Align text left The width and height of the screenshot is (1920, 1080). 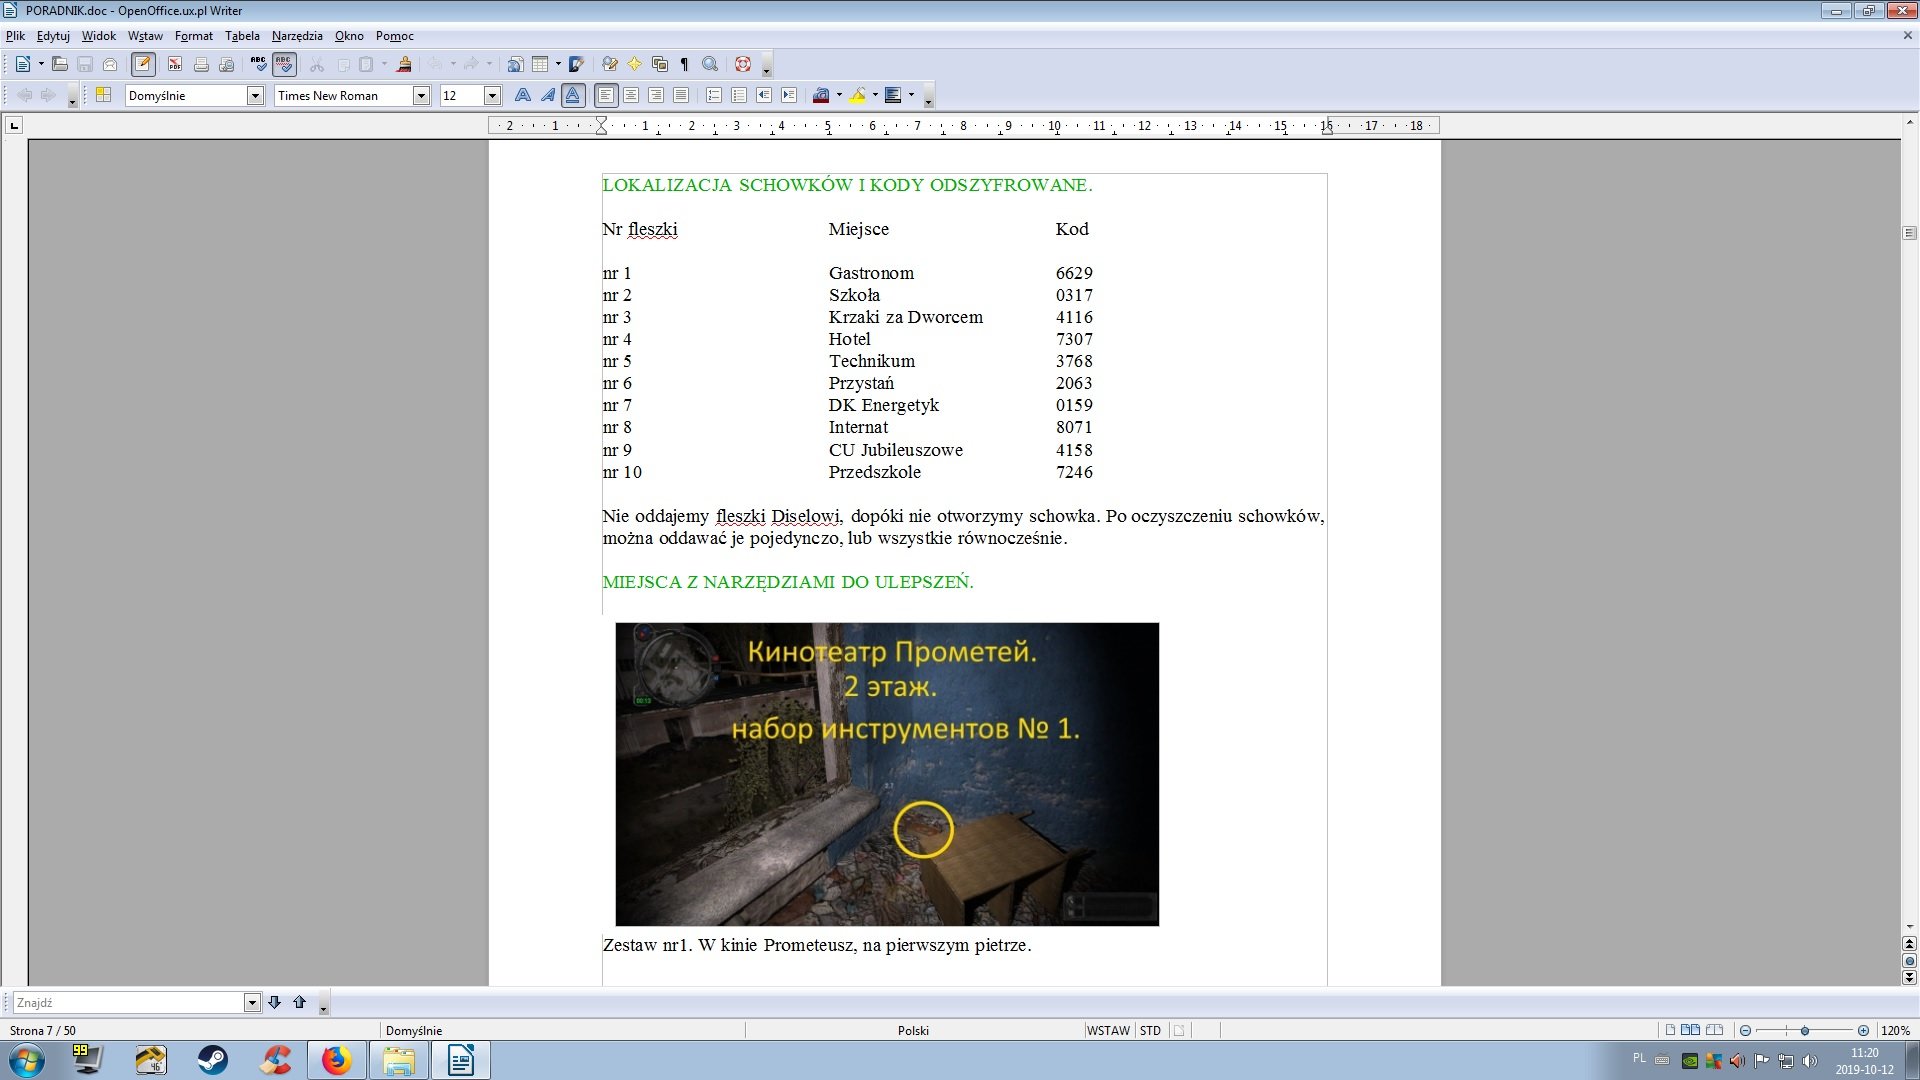605,95
